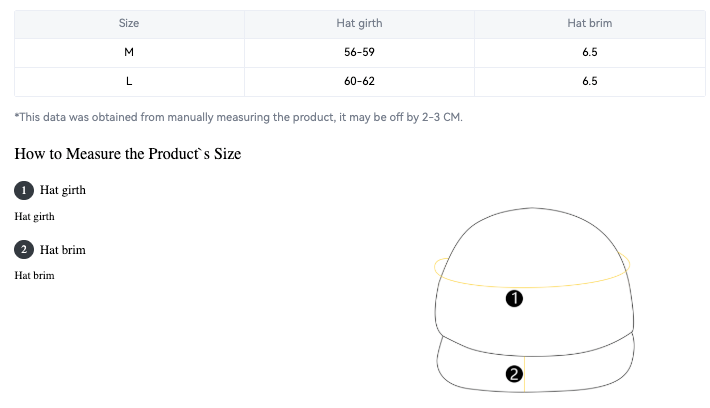Click the Hat girth description text
The width and height of the screenshot is (710, 408).
(34, 217)
